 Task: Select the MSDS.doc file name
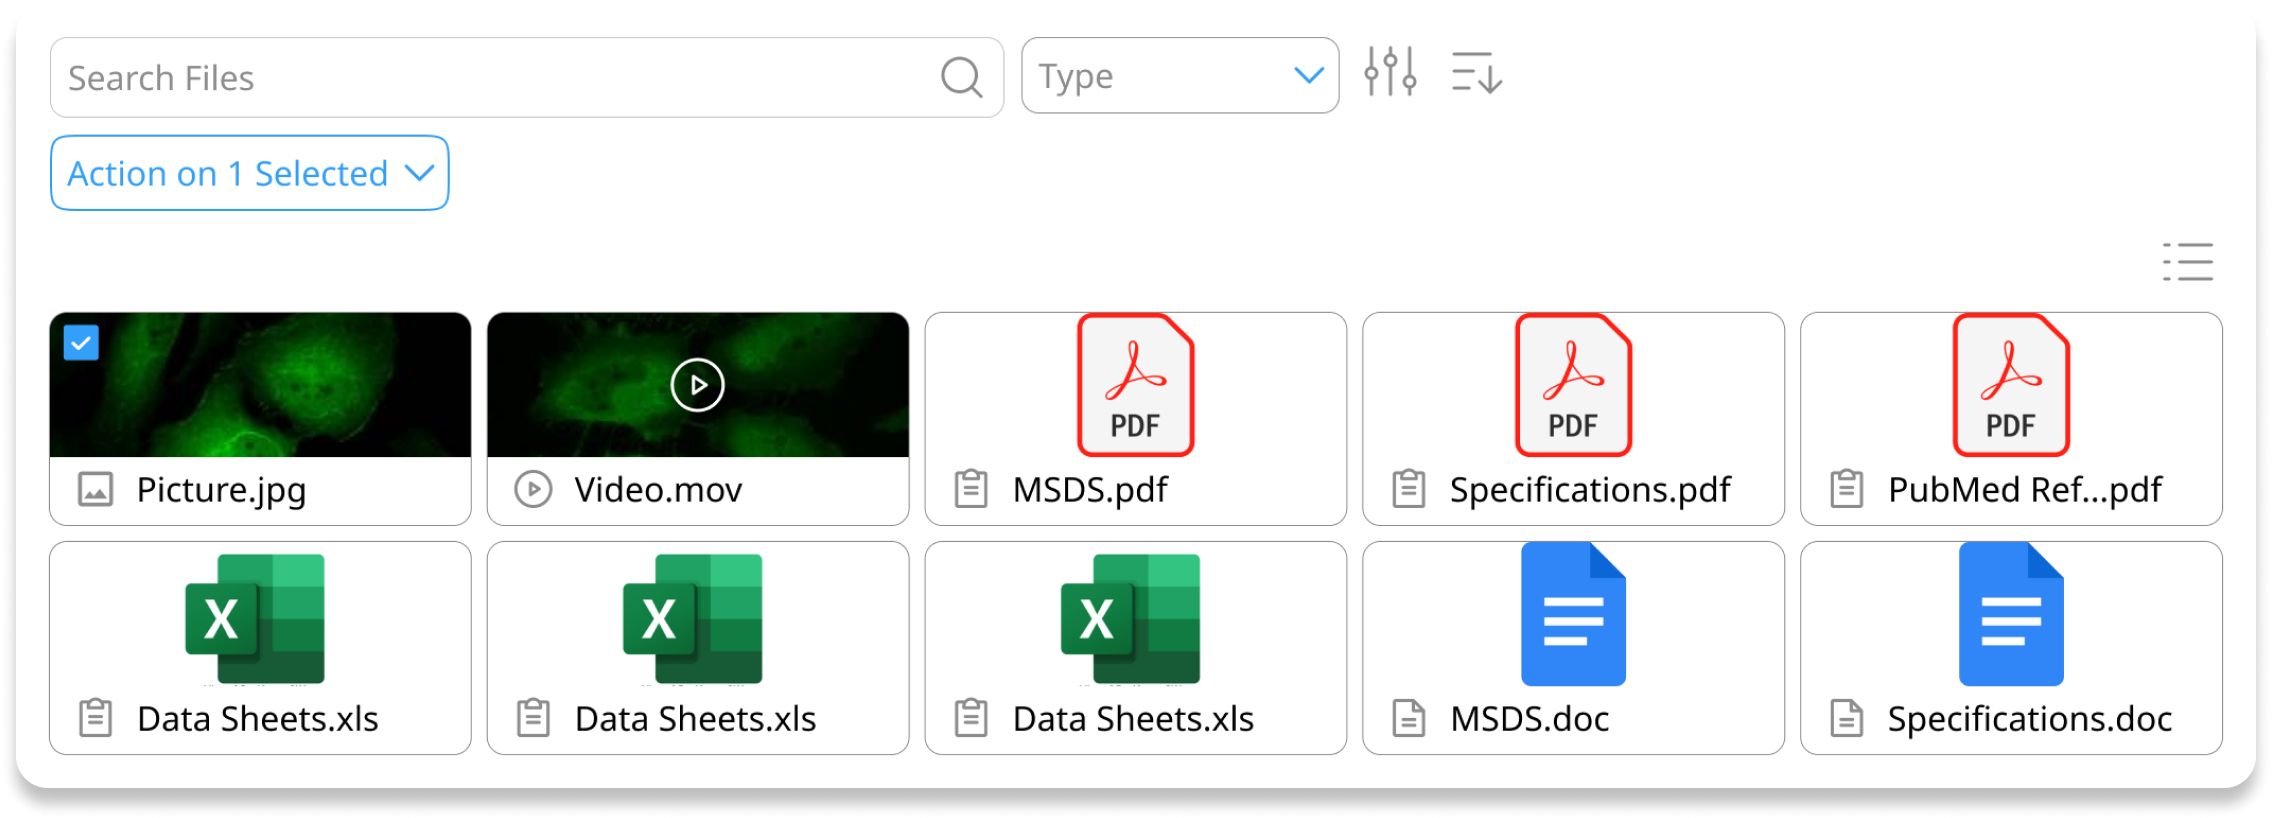[x=1530, y=719]
